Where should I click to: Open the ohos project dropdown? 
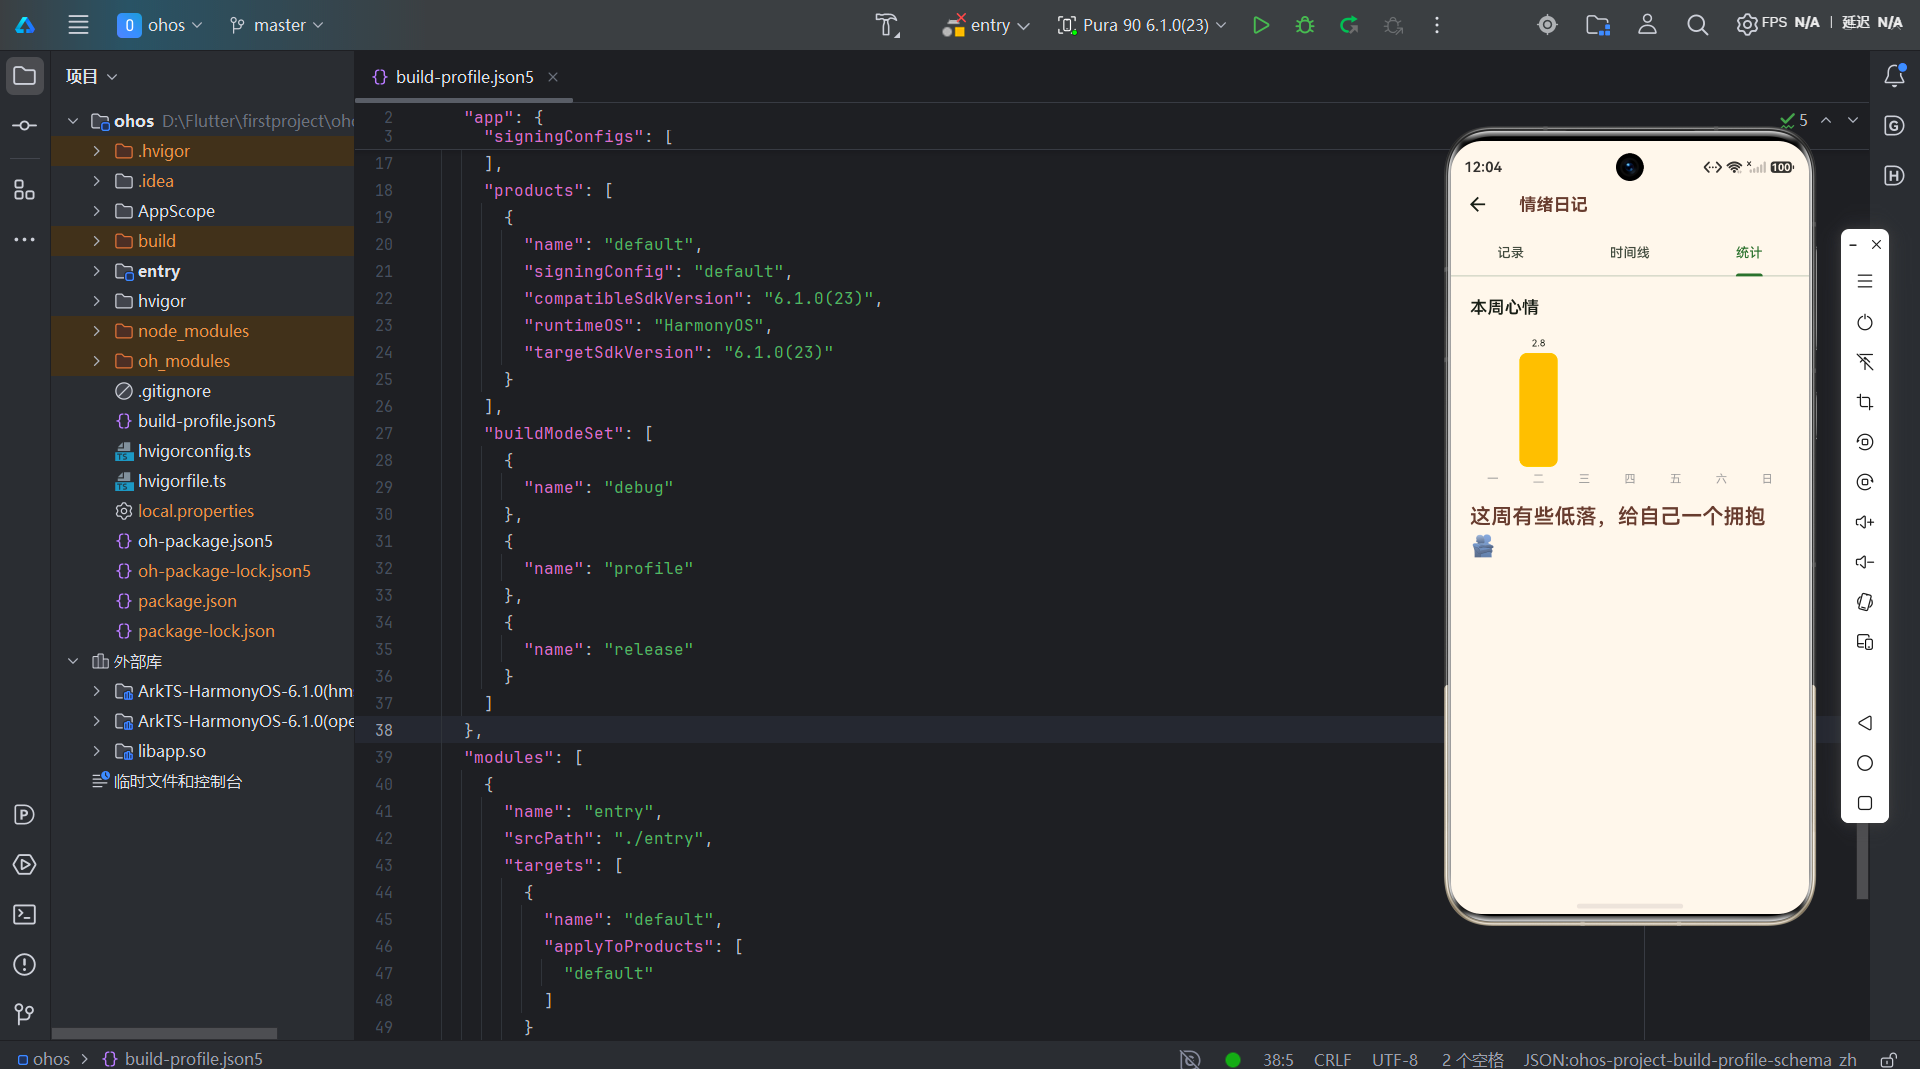click(x=160, y=25)
